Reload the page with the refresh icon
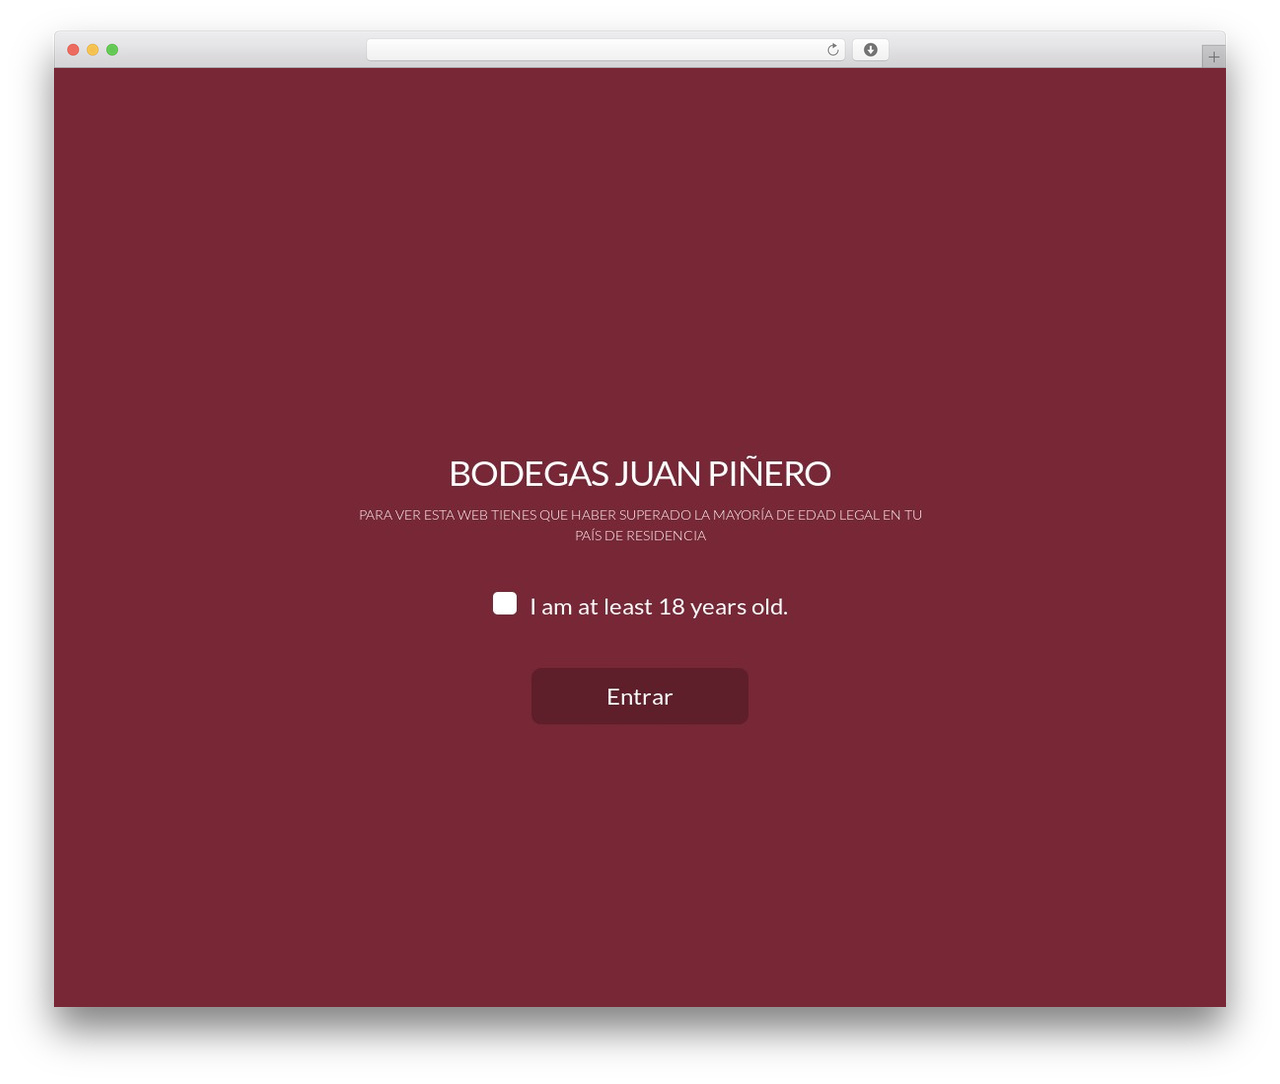The image size is (1280, 1084). [833, 50]
